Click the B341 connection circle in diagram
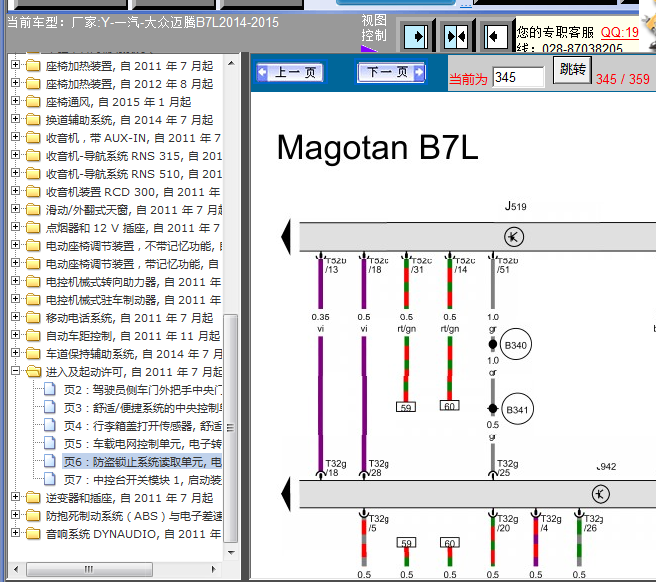This screenshot has height=582, width=656. (517, 409)
